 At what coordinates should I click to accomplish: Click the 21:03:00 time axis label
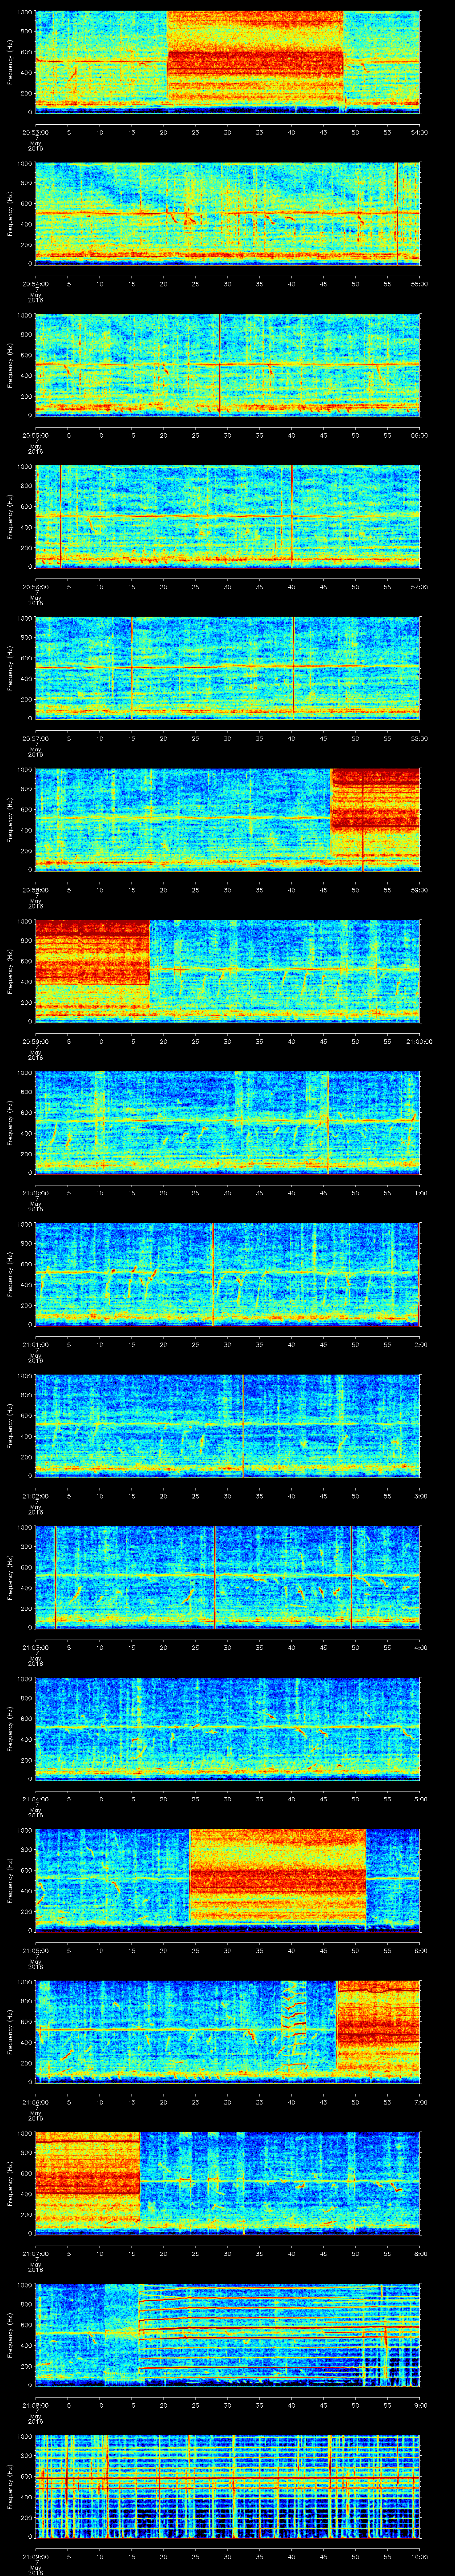tap(35, 1647)
